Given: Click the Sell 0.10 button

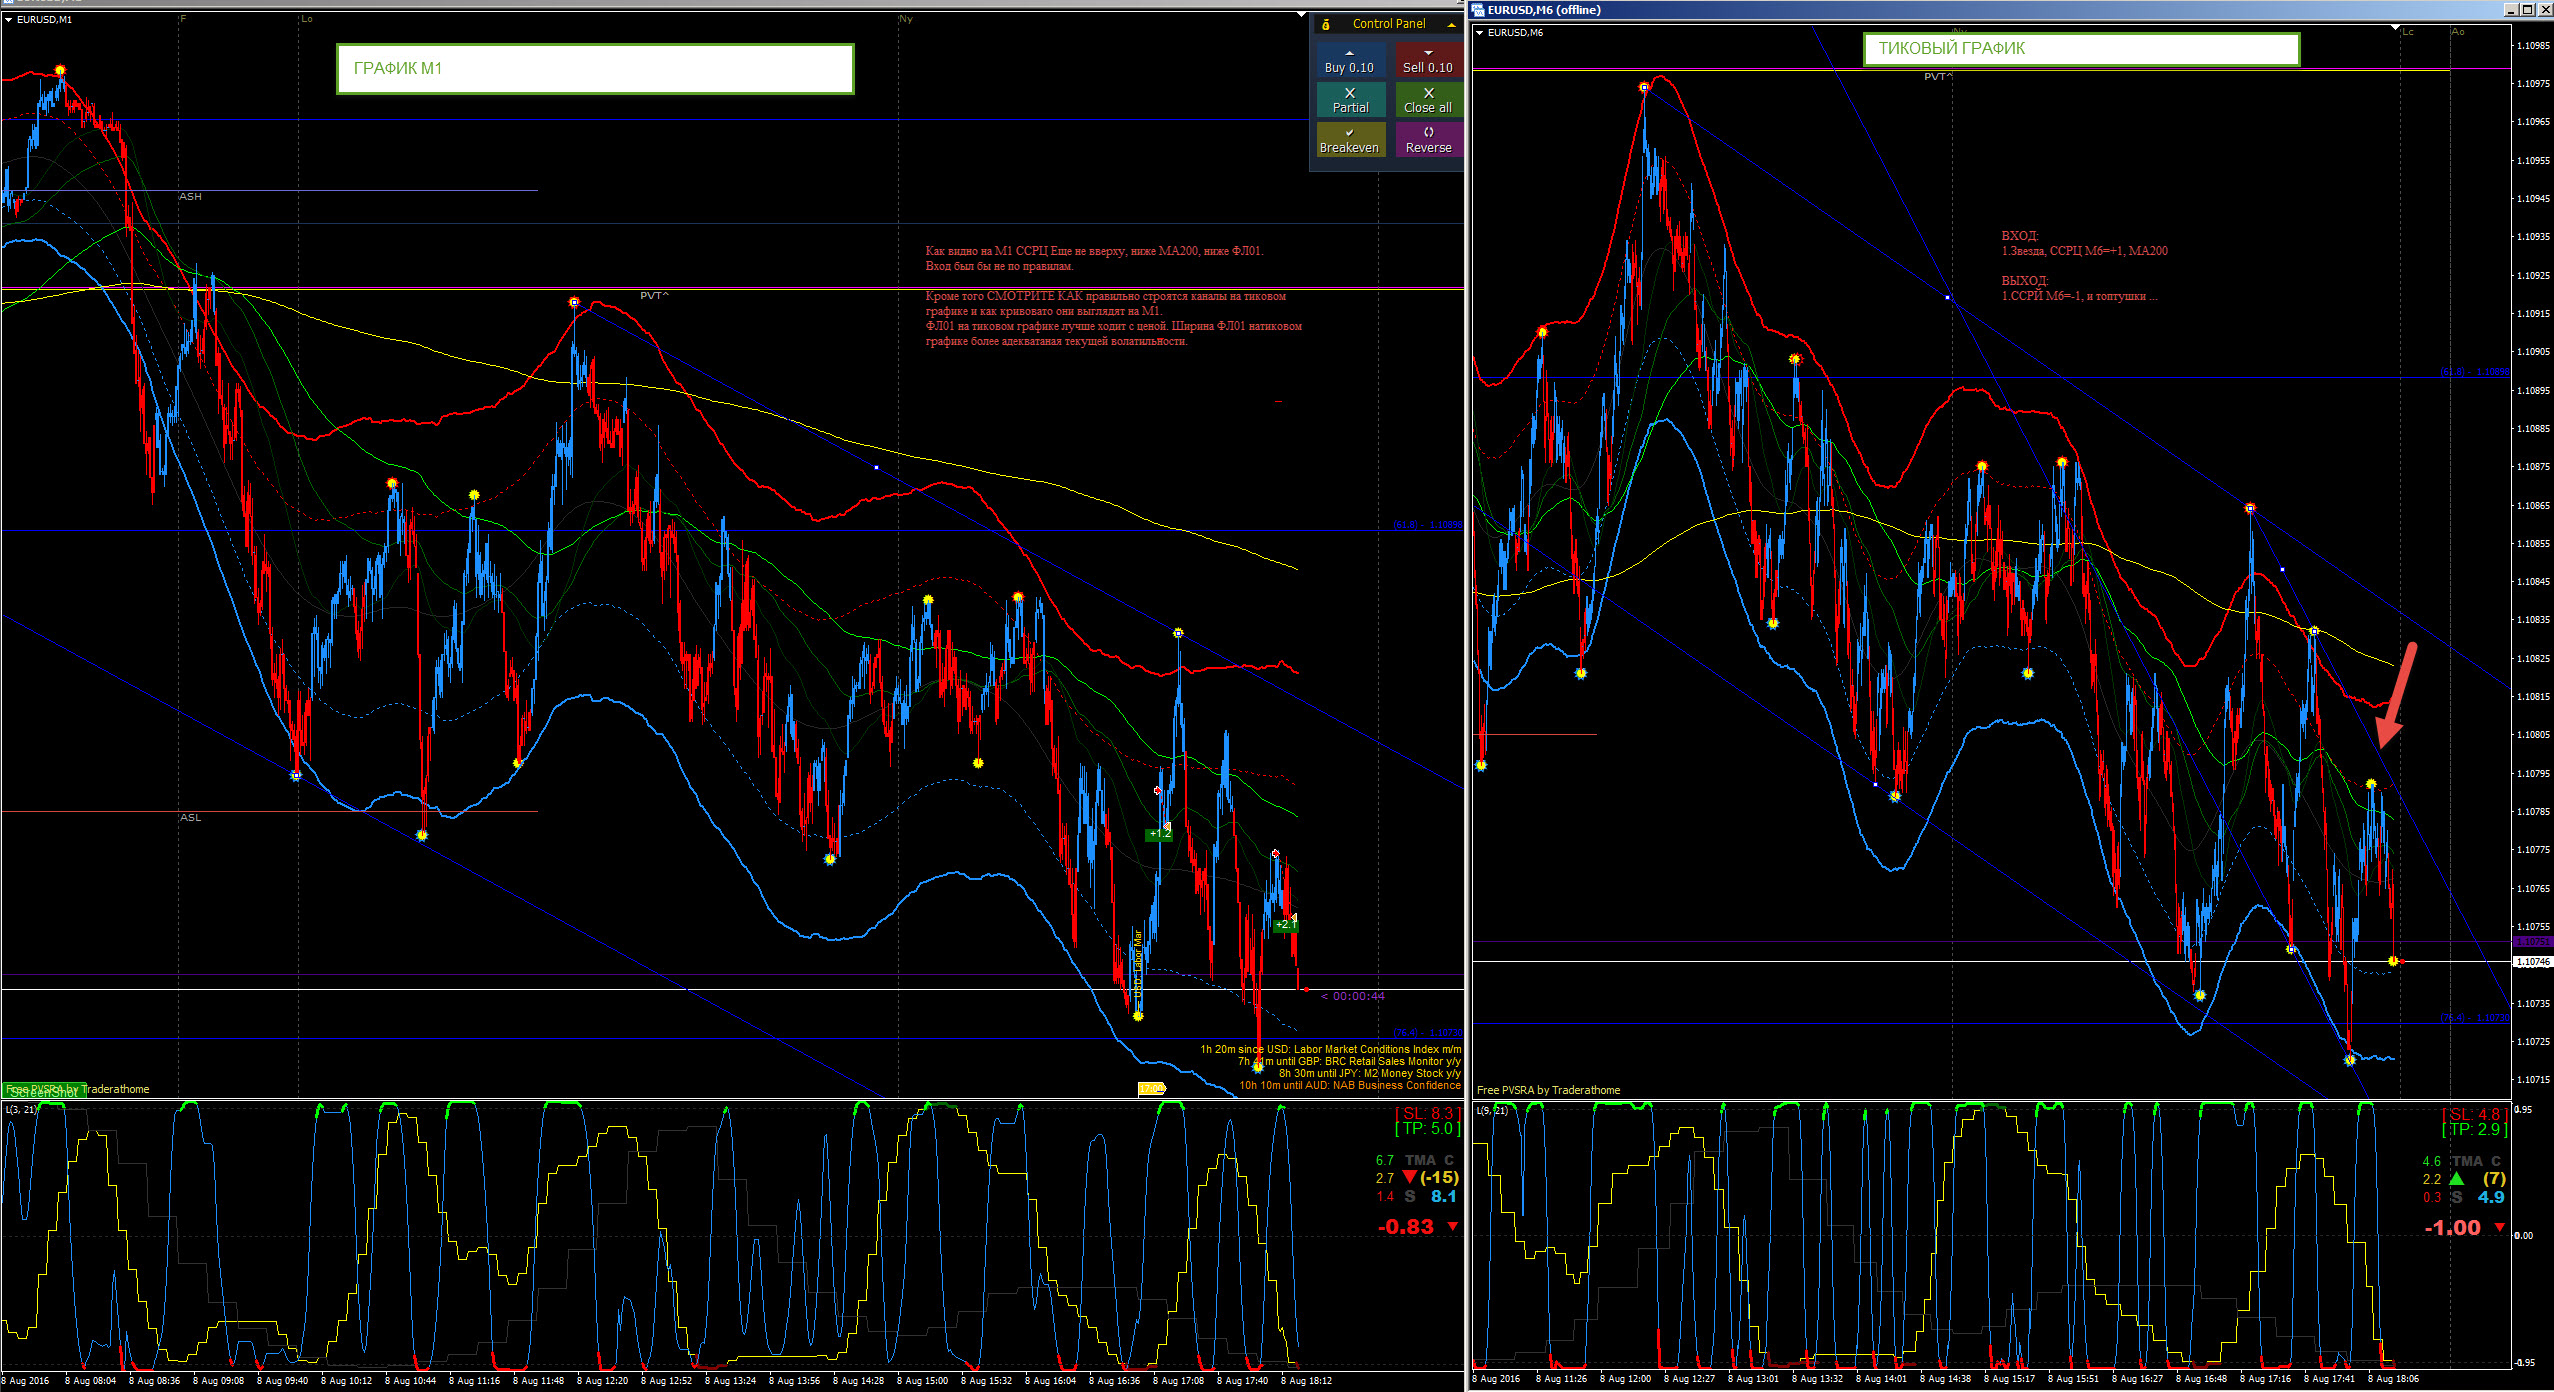Looking at the screenshot, I should click(x=1428, y=60).
